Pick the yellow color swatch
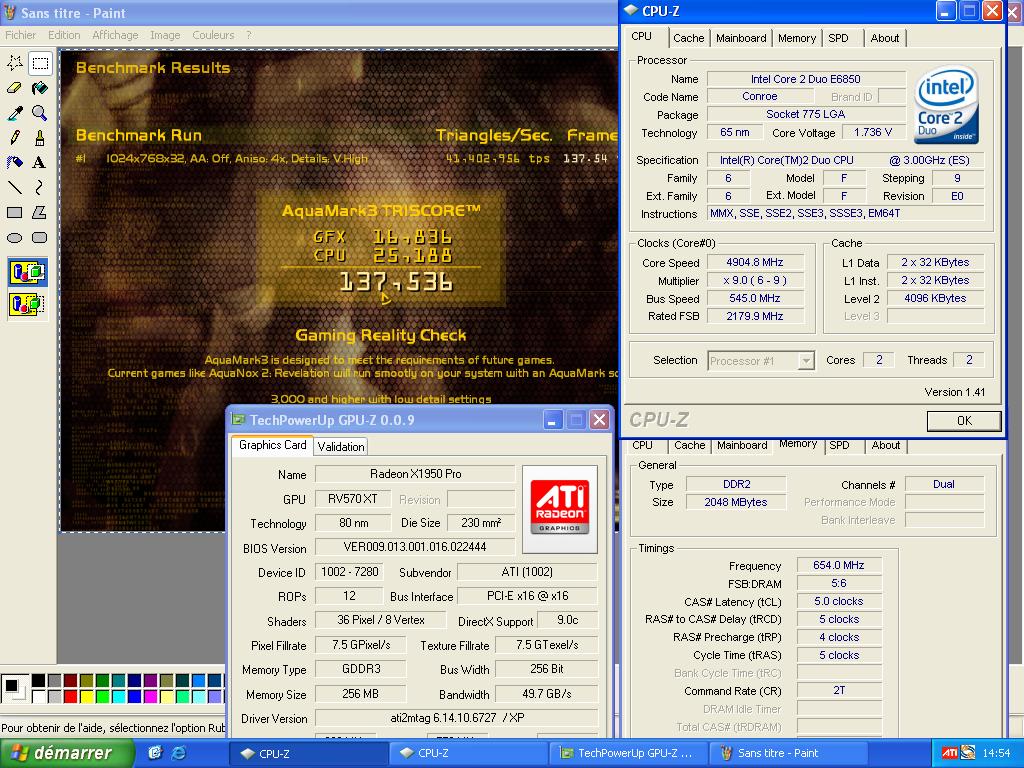This screenshot has height=768, width=1024. (86, 696)
